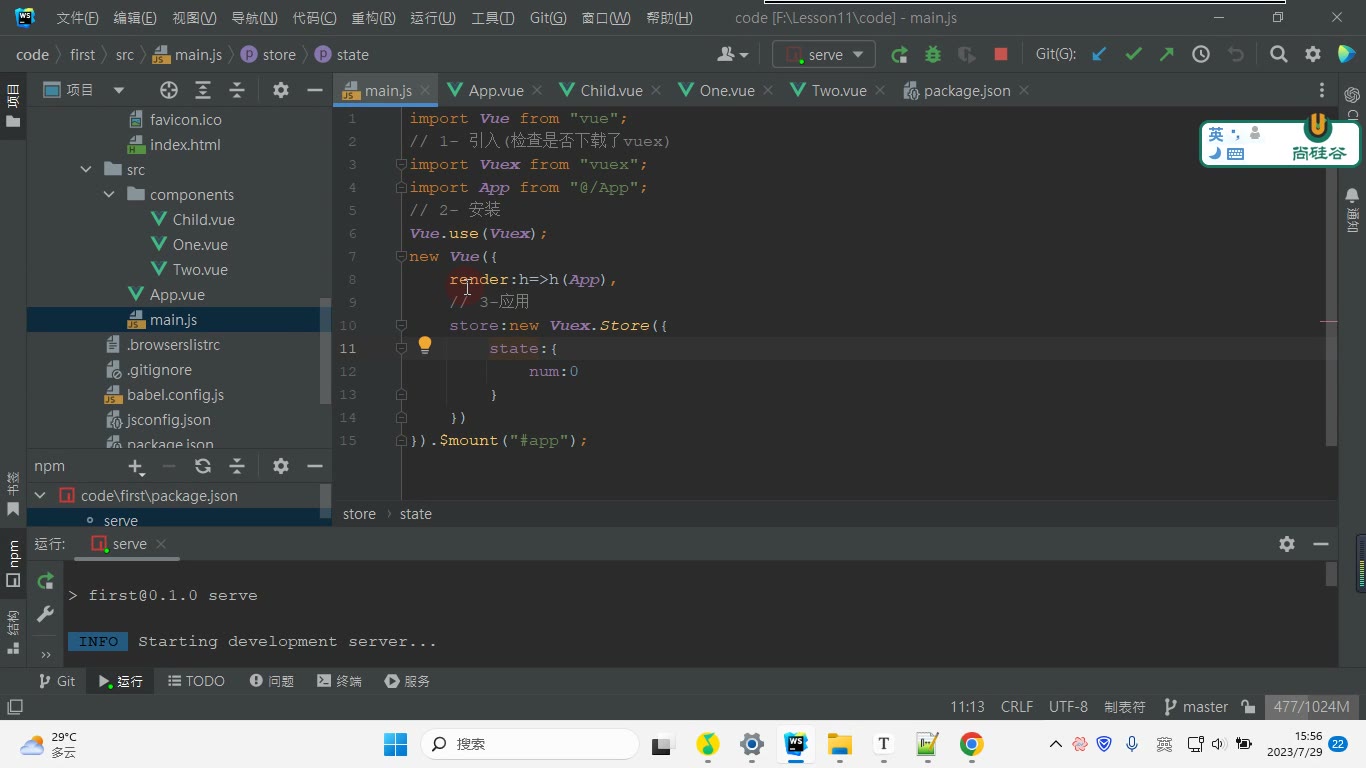Click the green Run button in toolbar

click(x=899, y=55)
